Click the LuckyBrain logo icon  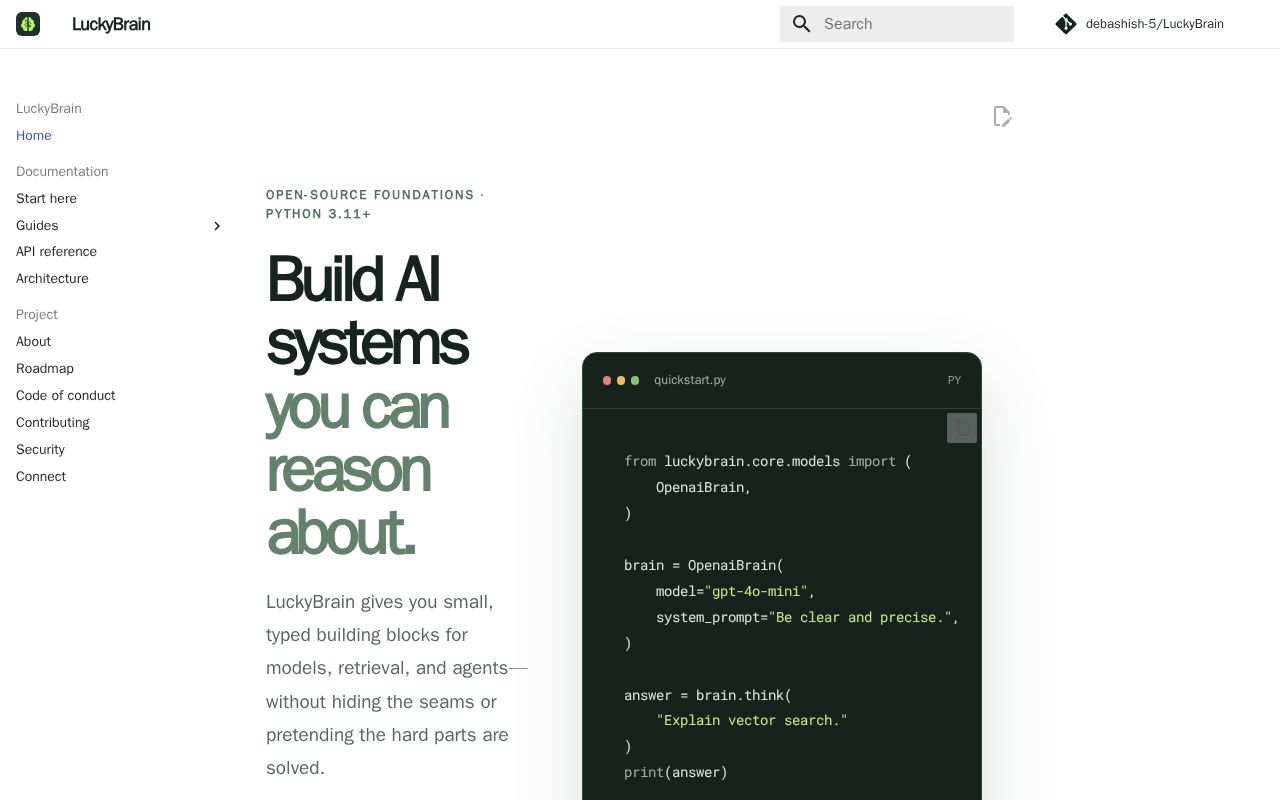coord(28,24)
